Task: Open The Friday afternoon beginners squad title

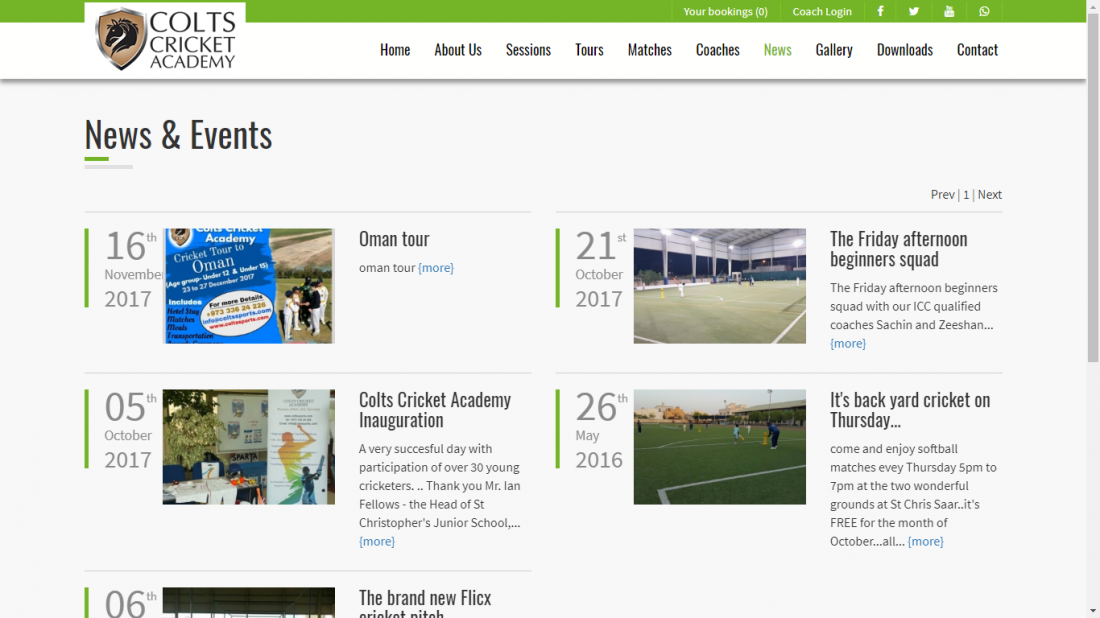Action: pyautogui.click(x=899, y=248)
